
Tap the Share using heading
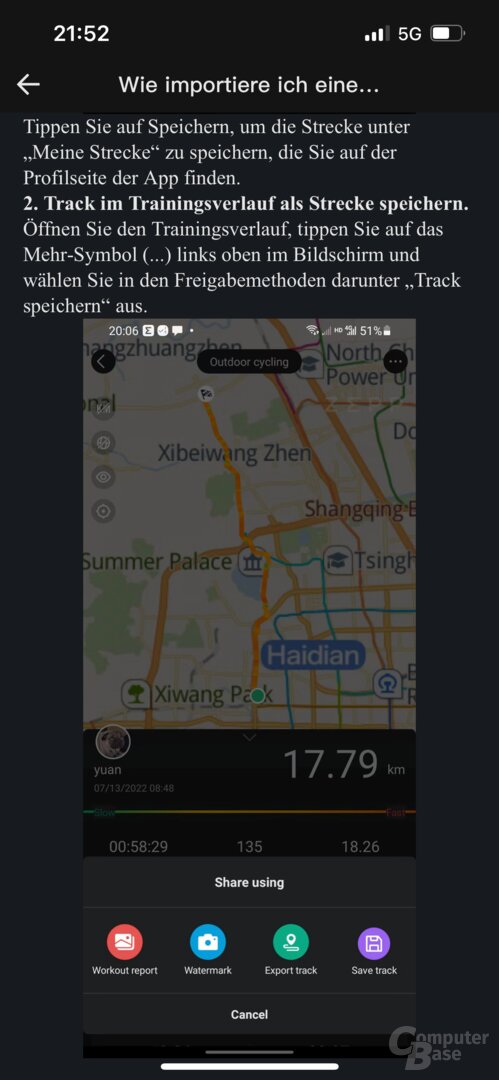250,882
